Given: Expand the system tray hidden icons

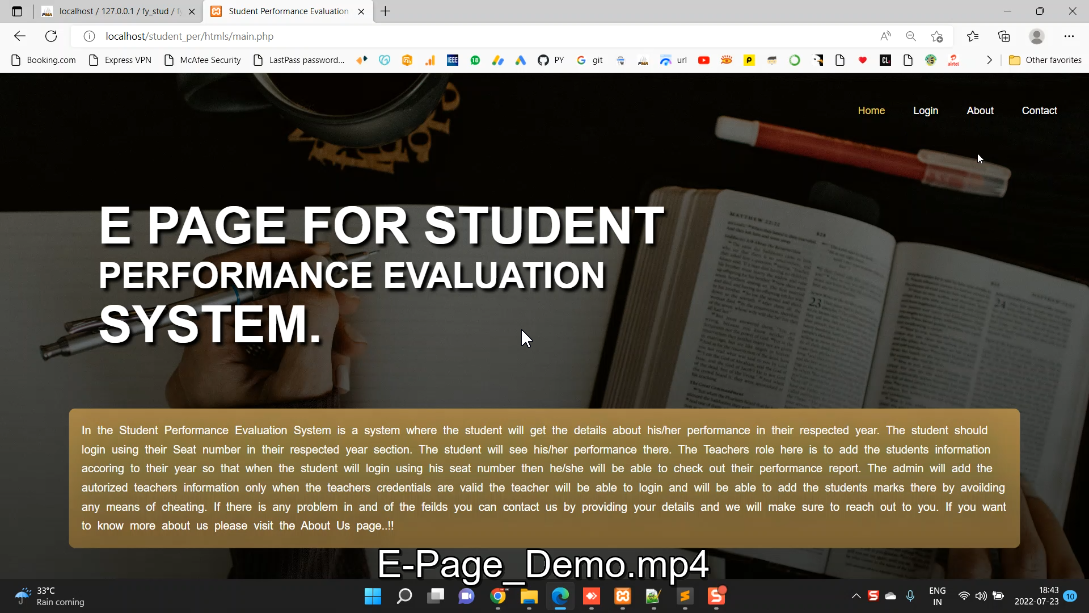Looking at the screenshot, I should 856,597.
